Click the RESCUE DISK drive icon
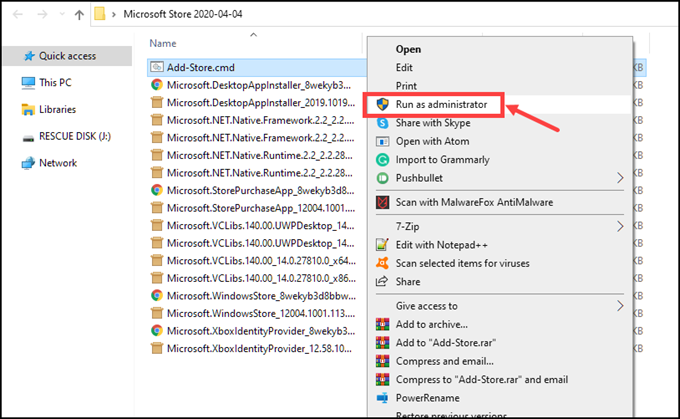The height and width of the screenshot is (419, 680). tap(28, 138)
